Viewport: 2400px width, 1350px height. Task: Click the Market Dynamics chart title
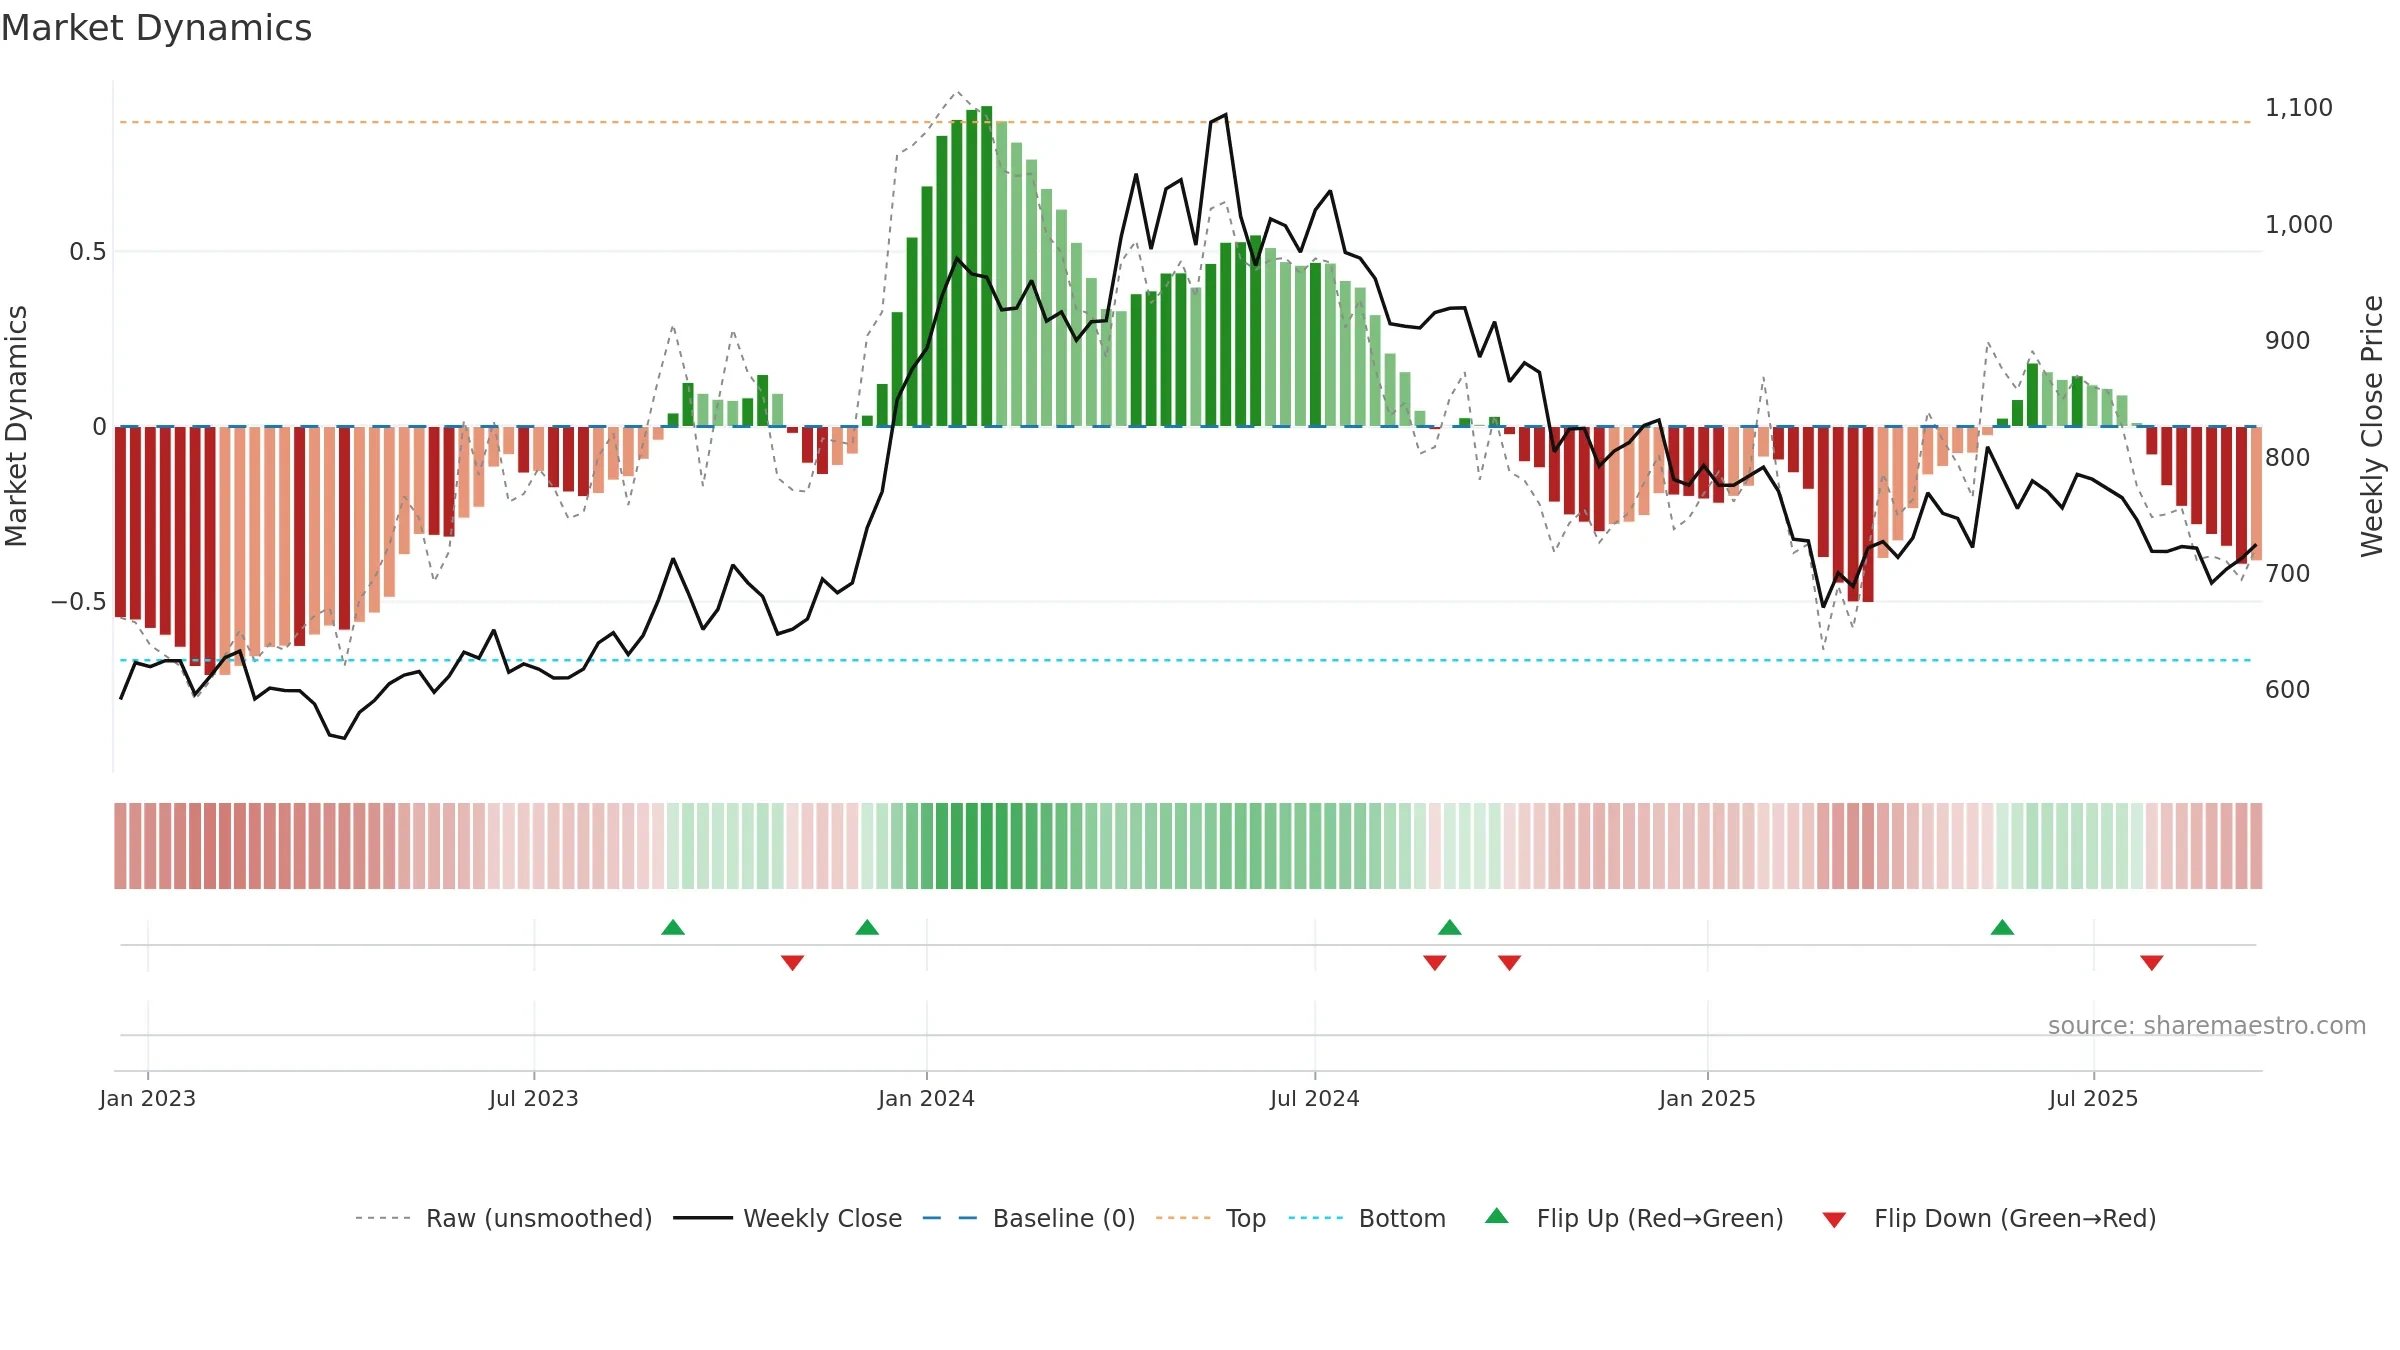pyautogui.click(x=156, y=28)
